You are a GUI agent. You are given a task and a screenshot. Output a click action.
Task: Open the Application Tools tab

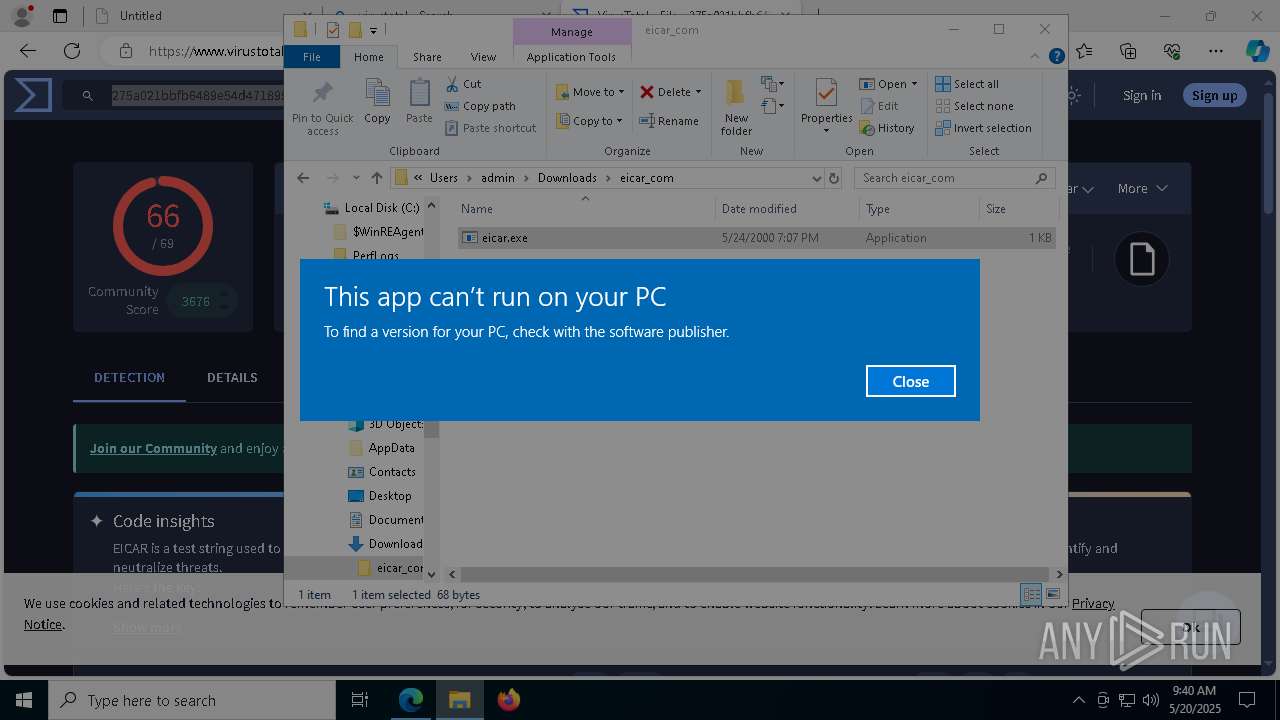(571, 57)
